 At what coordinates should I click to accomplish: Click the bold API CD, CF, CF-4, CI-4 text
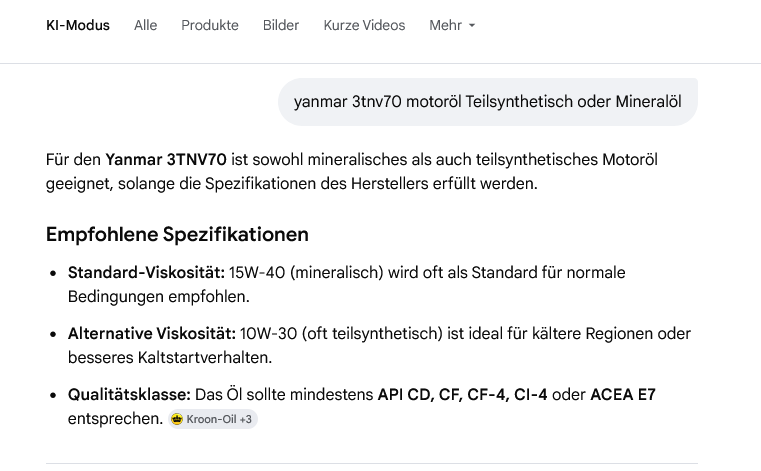pos(462,395)
